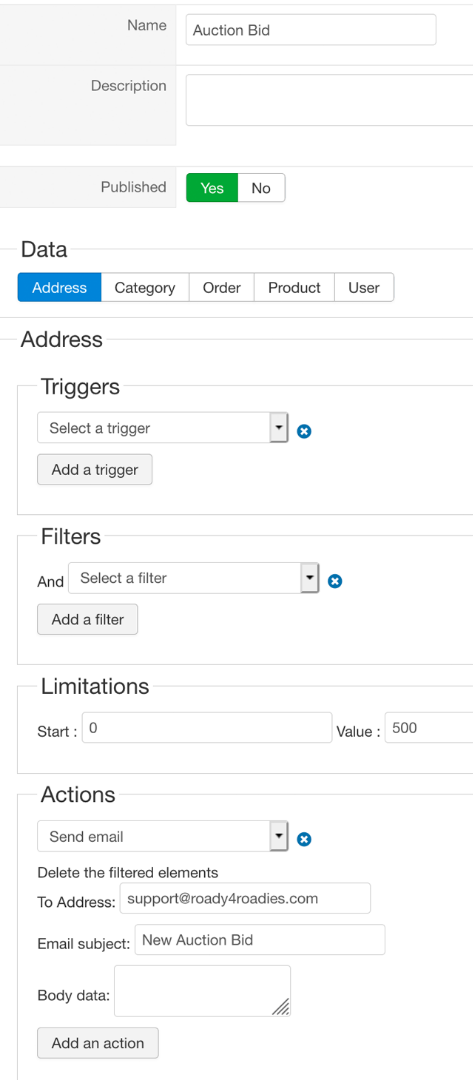
Task: Click the To Address email field
Action: click(245, 898)
